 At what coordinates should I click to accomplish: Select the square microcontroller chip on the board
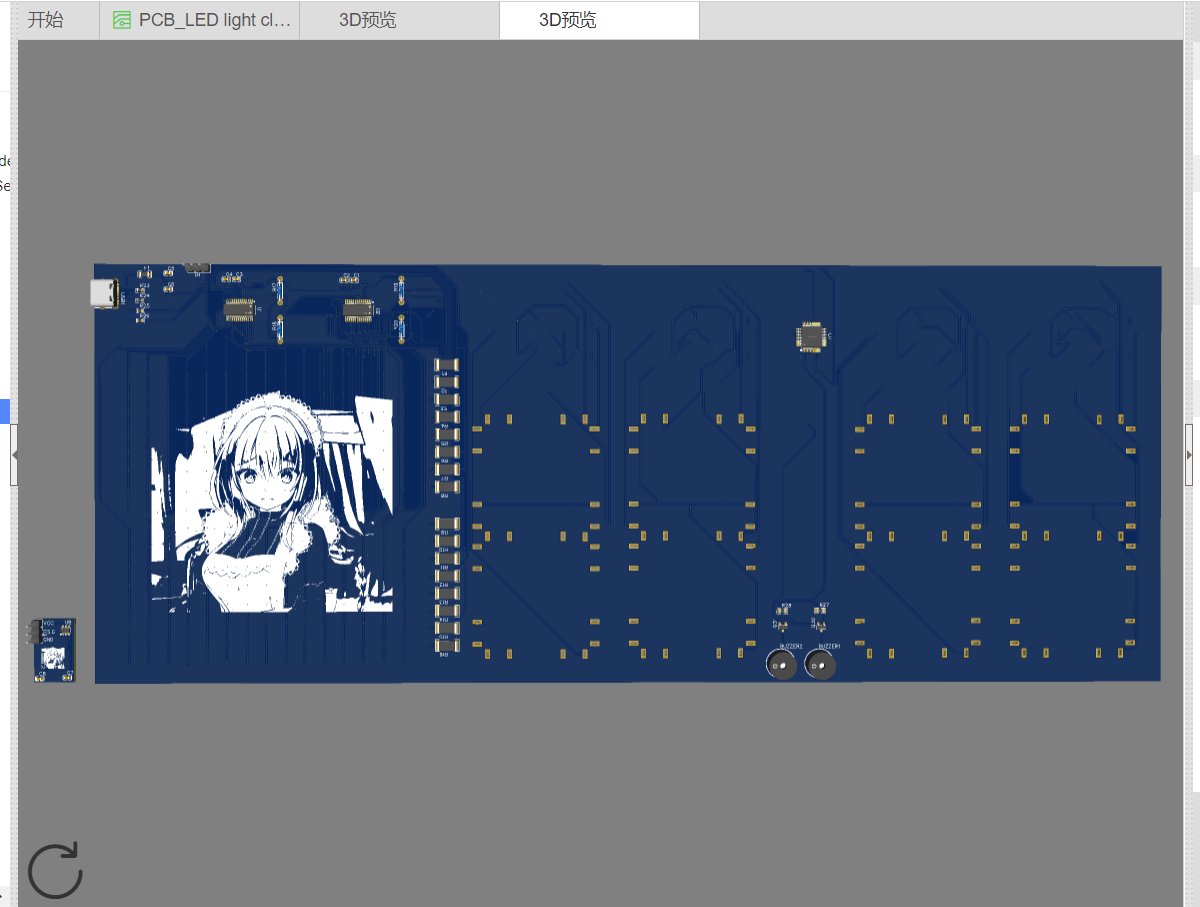[812, 338]
